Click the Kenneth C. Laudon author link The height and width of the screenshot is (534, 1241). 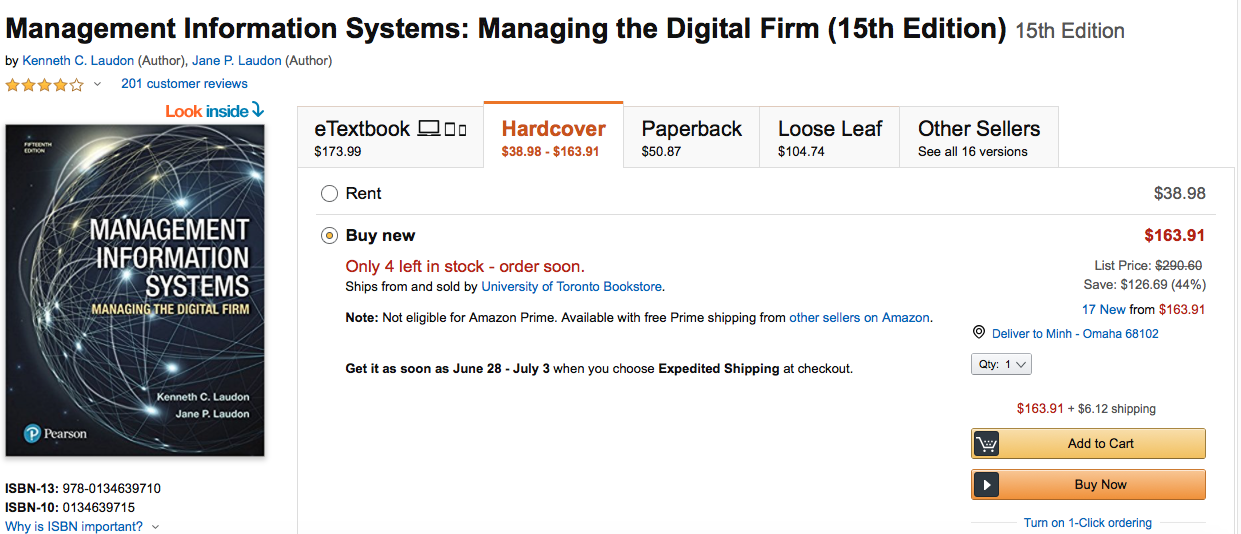click(x=78, y=61)
